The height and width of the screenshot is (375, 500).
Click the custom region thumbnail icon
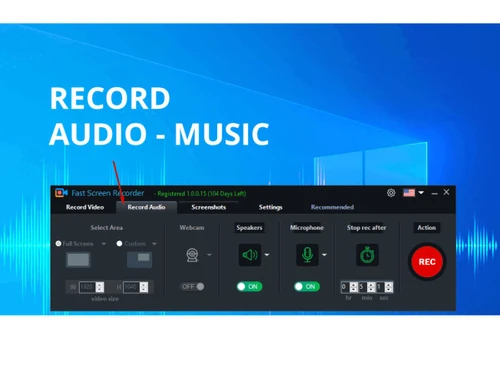140,259
